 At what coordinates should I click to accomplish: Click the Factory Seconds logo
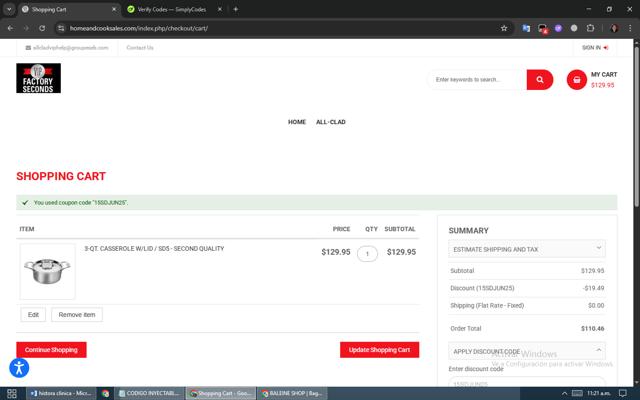(38, 78)
